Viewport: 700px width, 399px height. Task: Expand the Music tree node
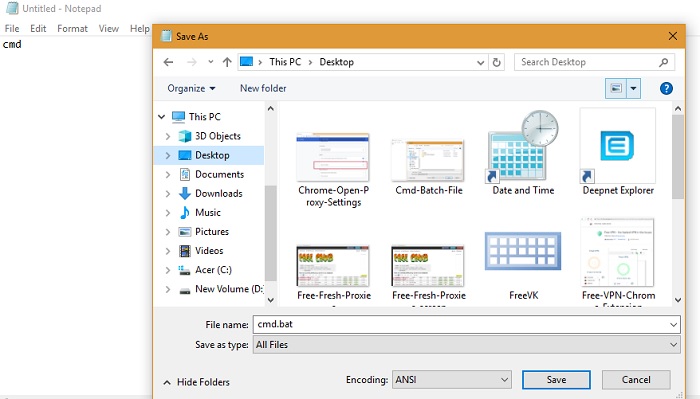[x=168, y=213]
